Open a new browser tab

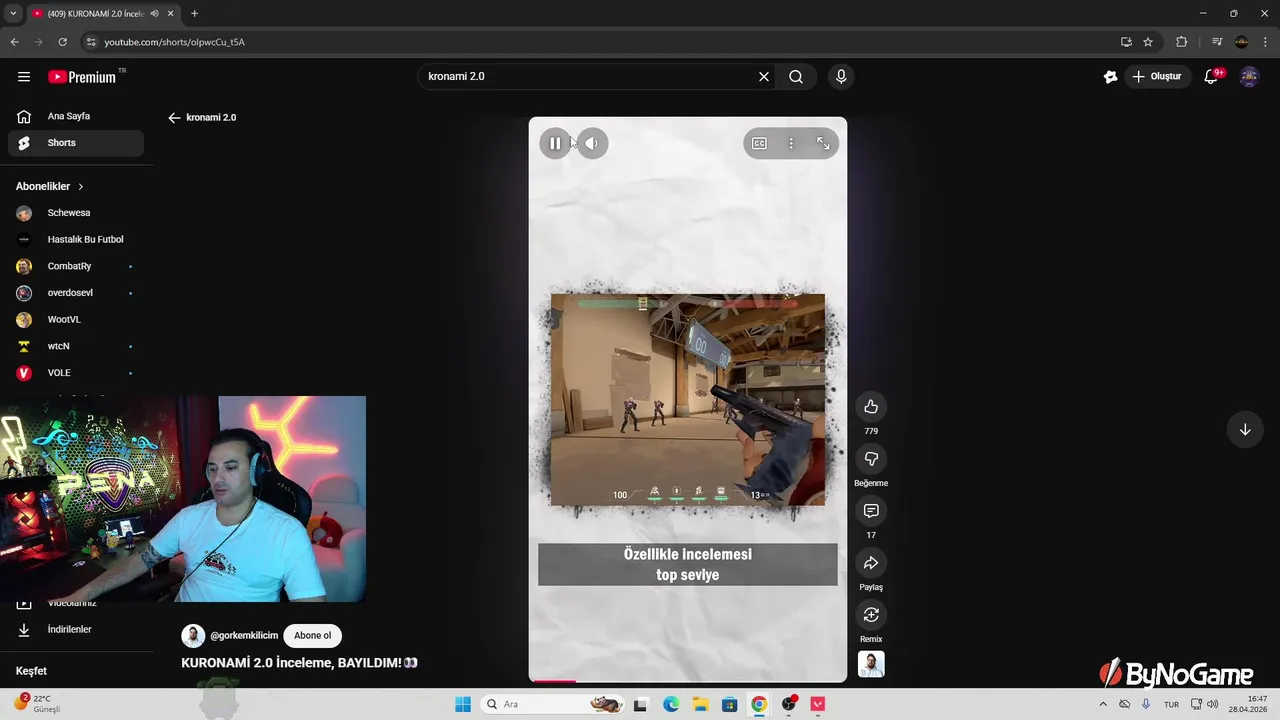[x=194, y=13]
